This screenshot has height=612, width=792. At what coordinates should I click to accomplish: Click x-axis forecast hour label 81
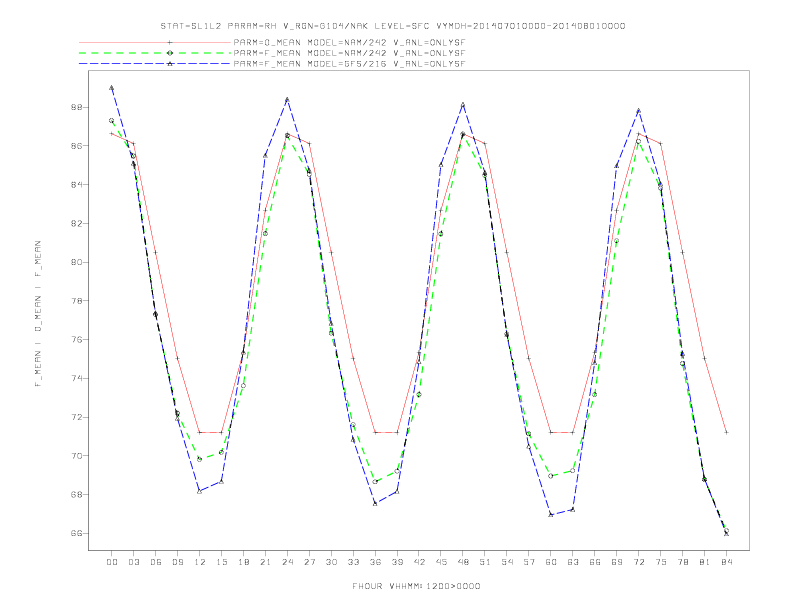tap(705, 562)
